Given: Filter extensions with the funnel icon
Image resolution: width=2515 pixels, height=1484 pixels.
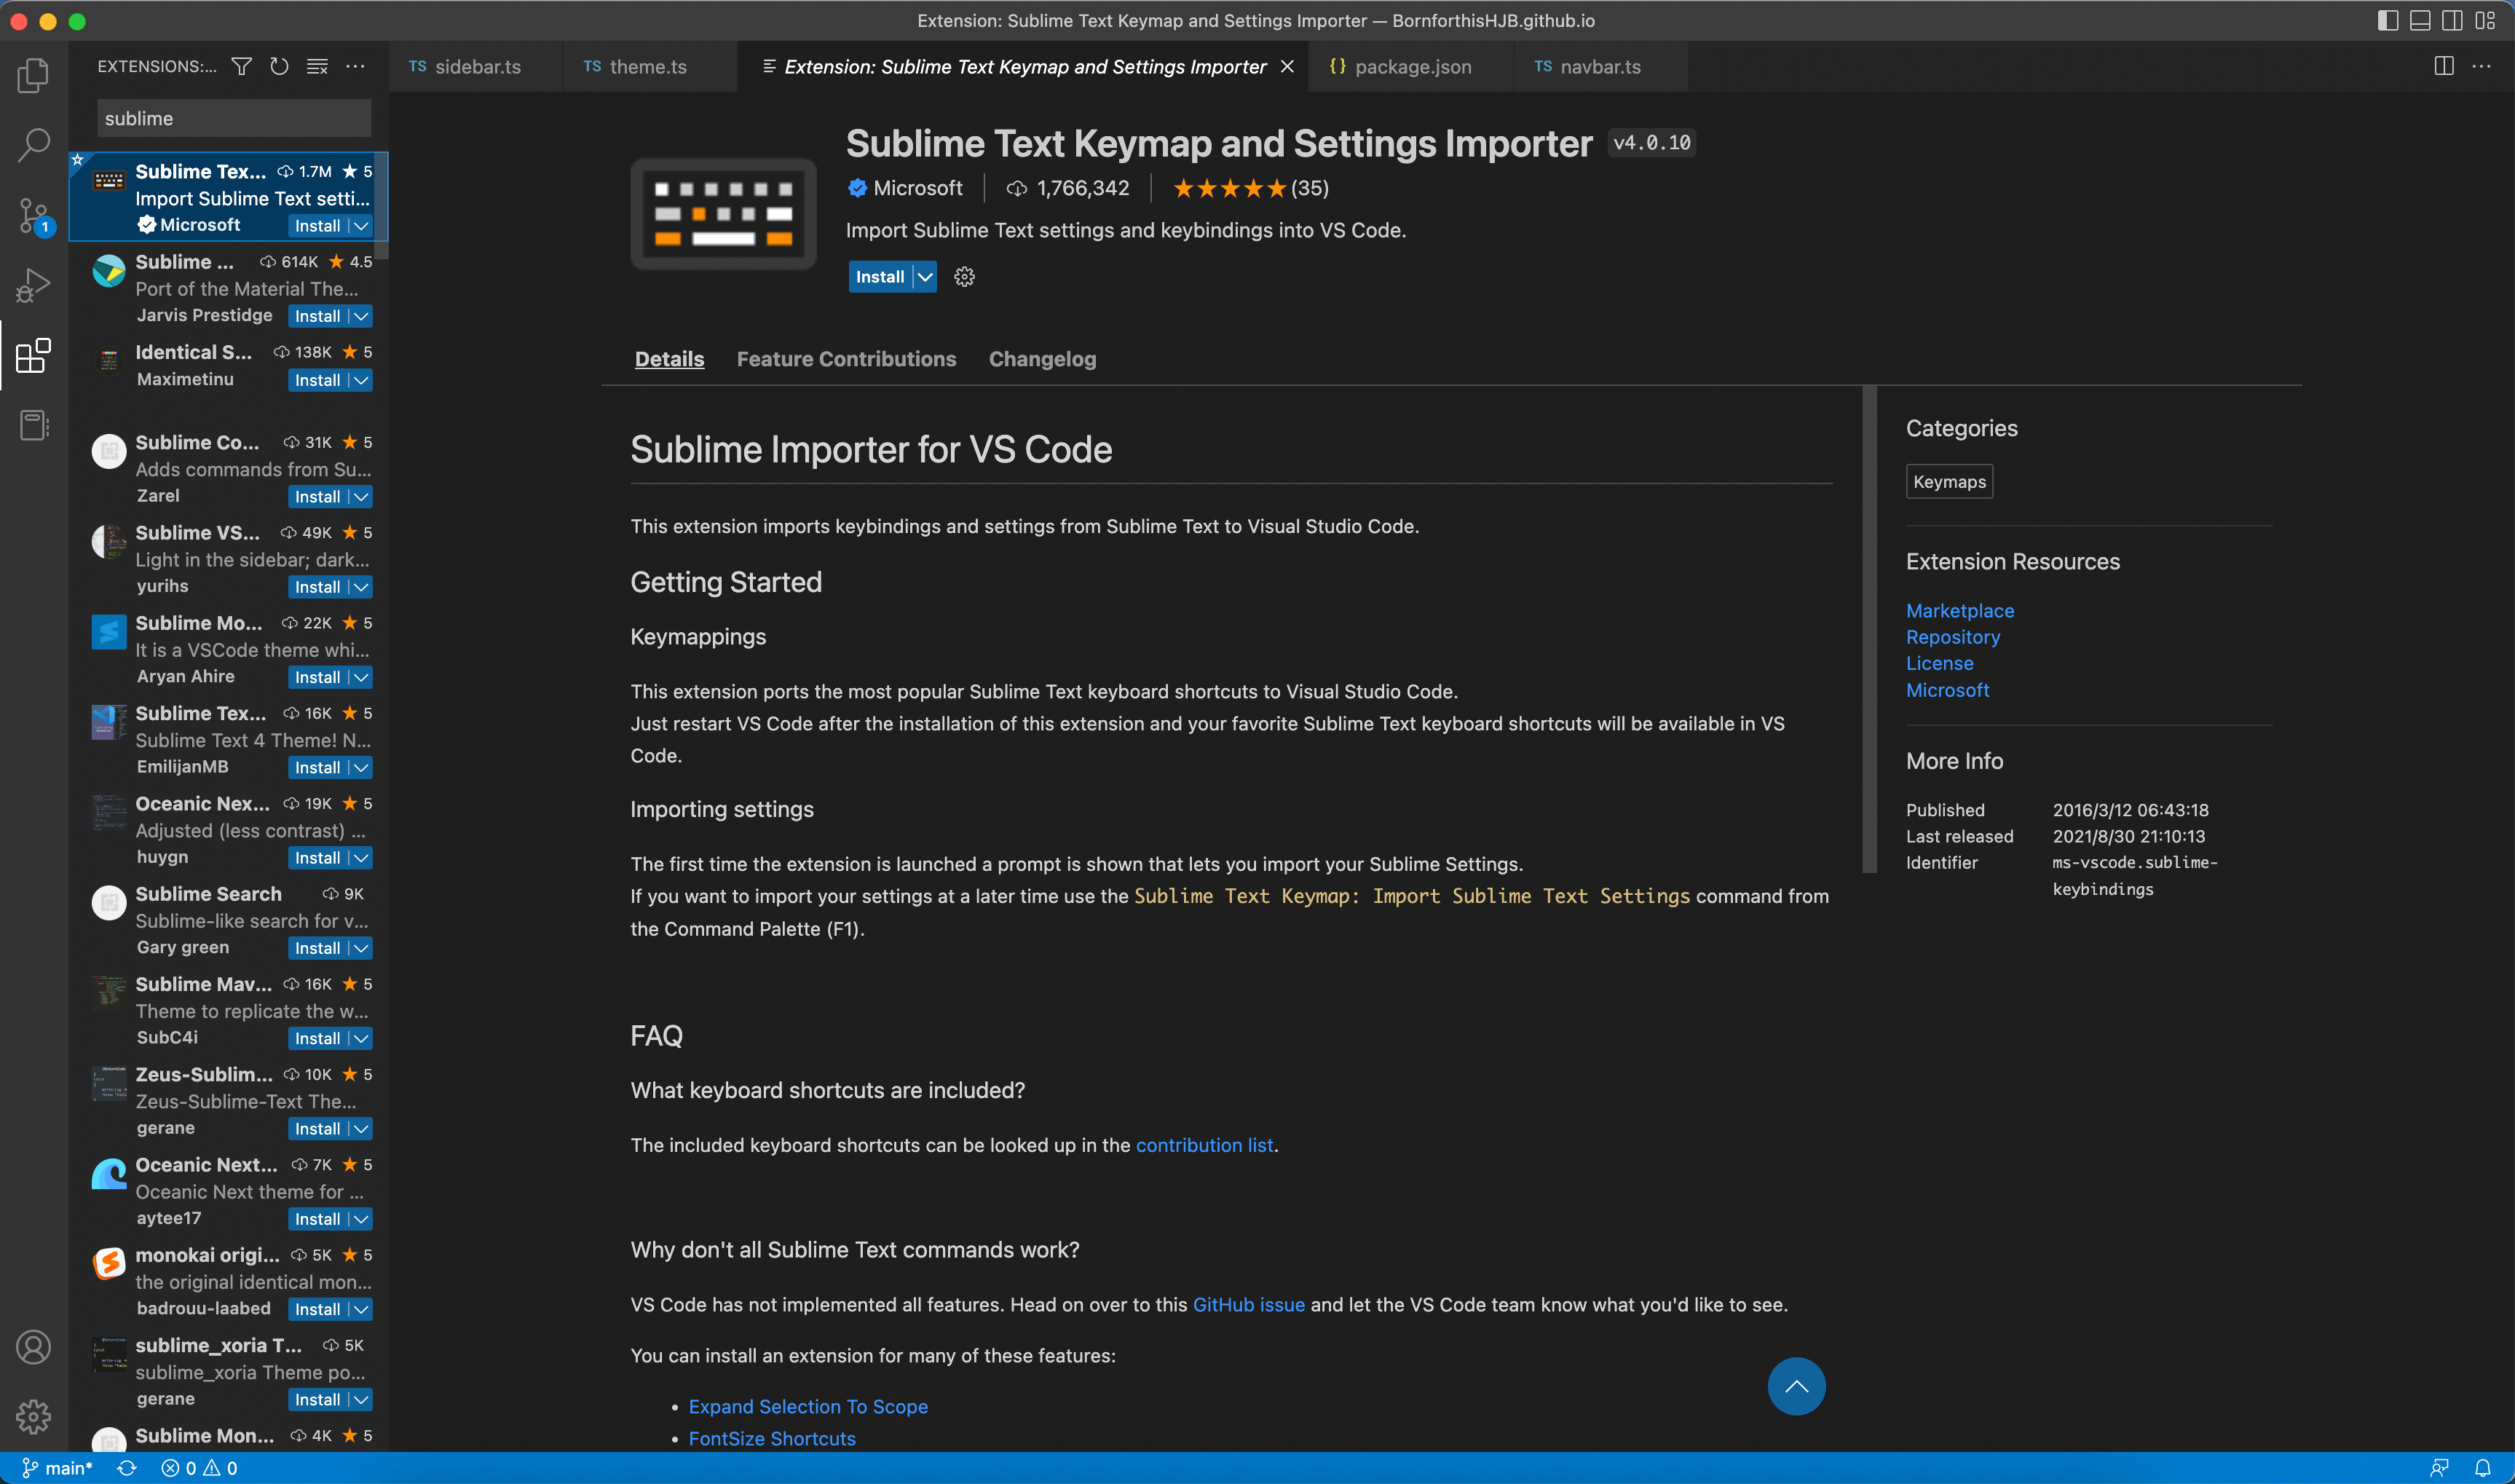Looking at the screenshot, I should click(241, 66).
